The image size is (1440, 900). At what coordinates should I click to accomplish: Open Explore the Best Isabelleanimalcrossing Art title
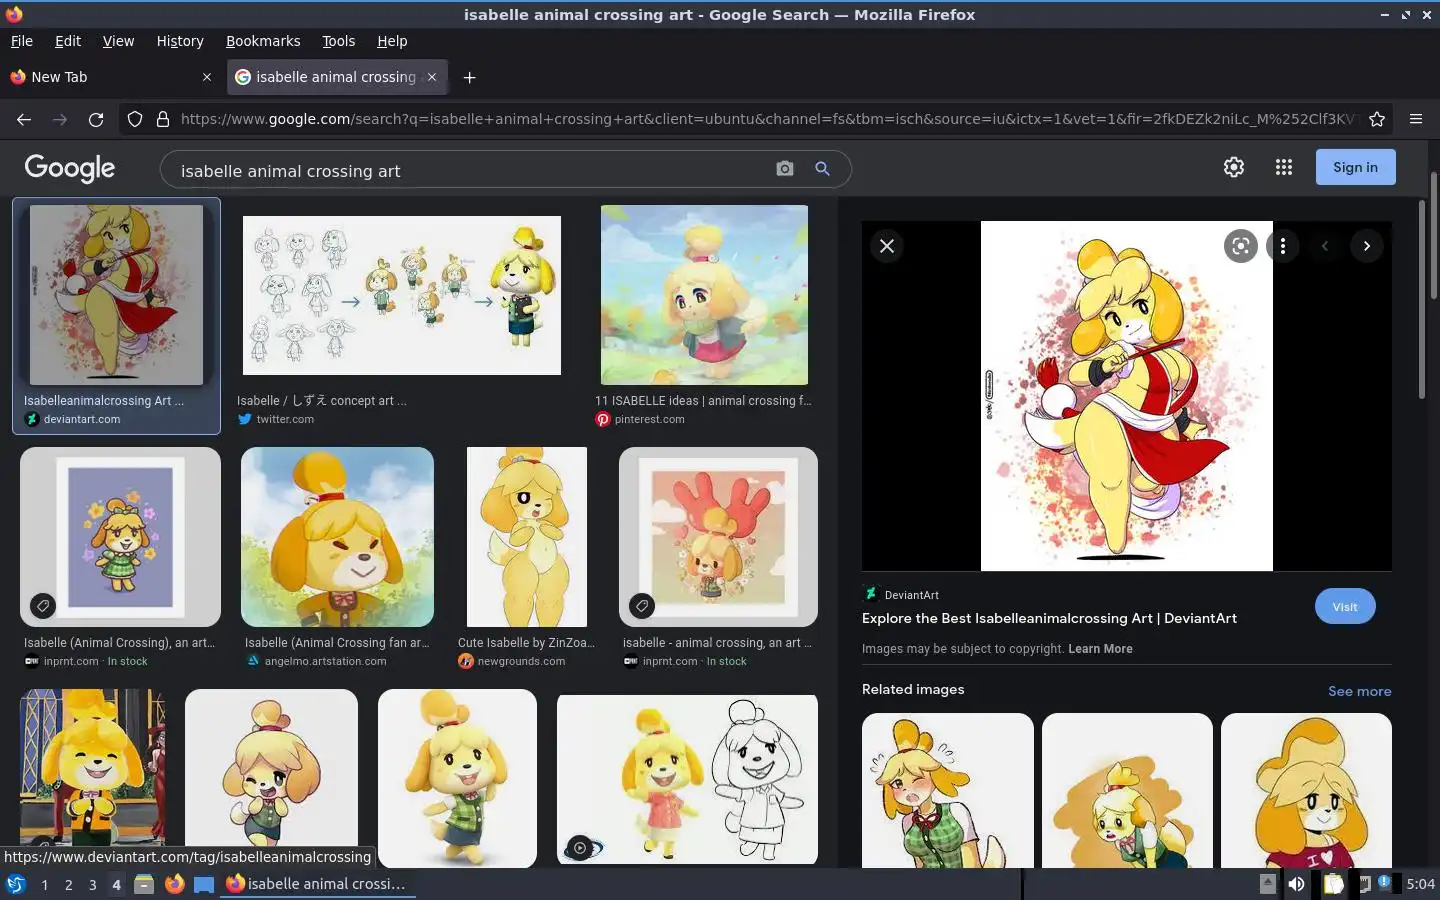[x=1049, y=618]
